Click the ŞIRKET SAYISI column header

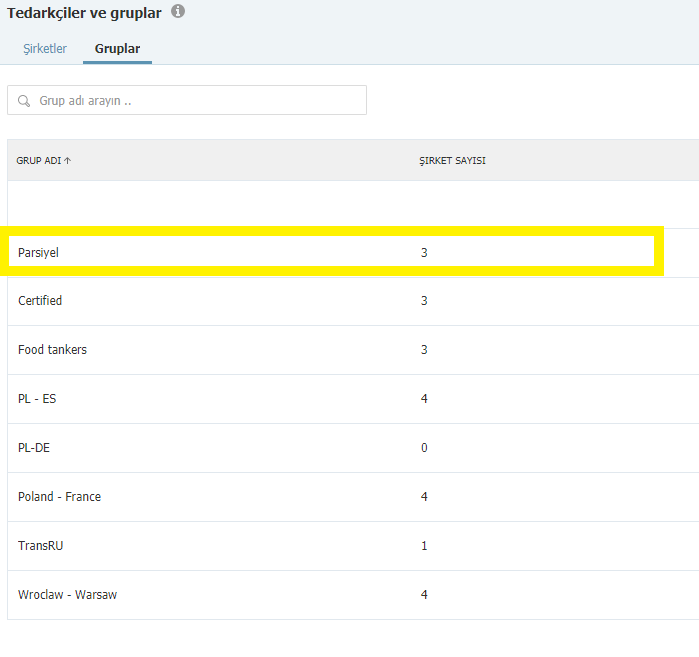452,160
